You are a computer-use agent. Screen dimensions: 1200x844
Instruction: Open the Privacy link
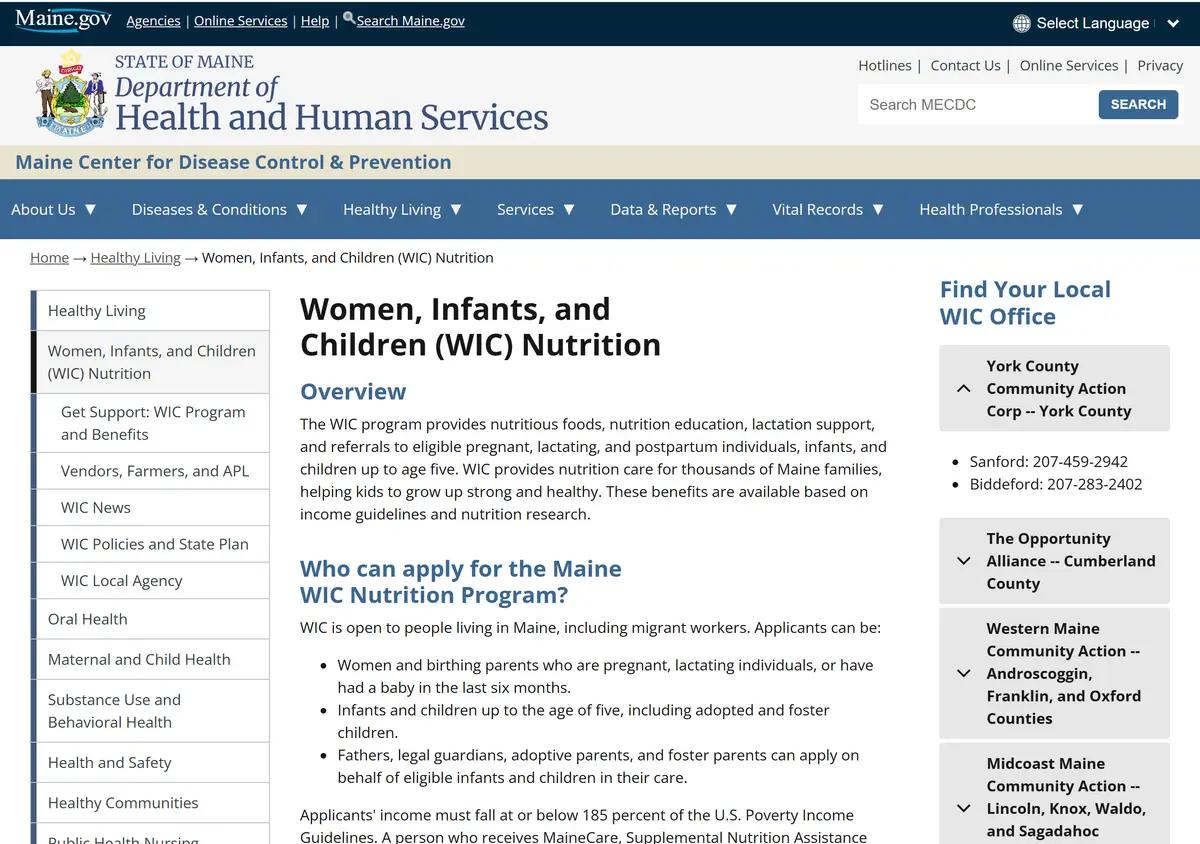[x=1160, y=65]
